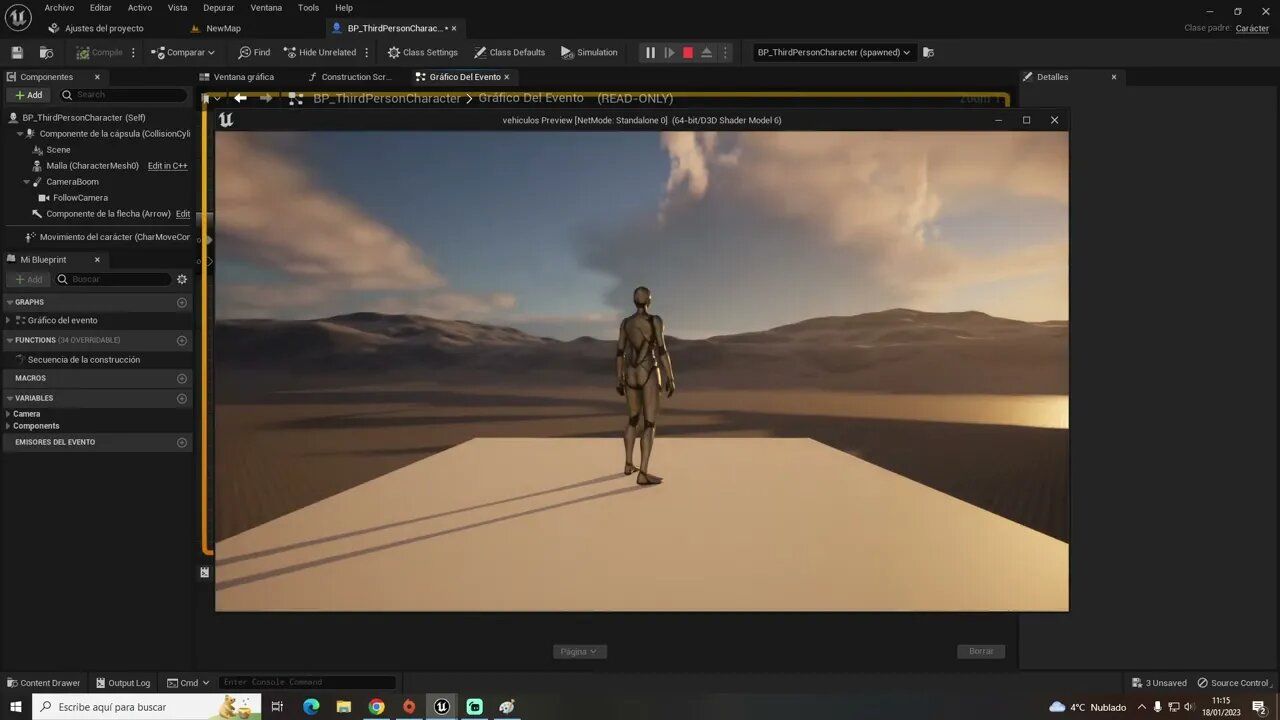1280x720 pixels.
Task: Toggle Hide Unrelated nodes
Action: 320,52
